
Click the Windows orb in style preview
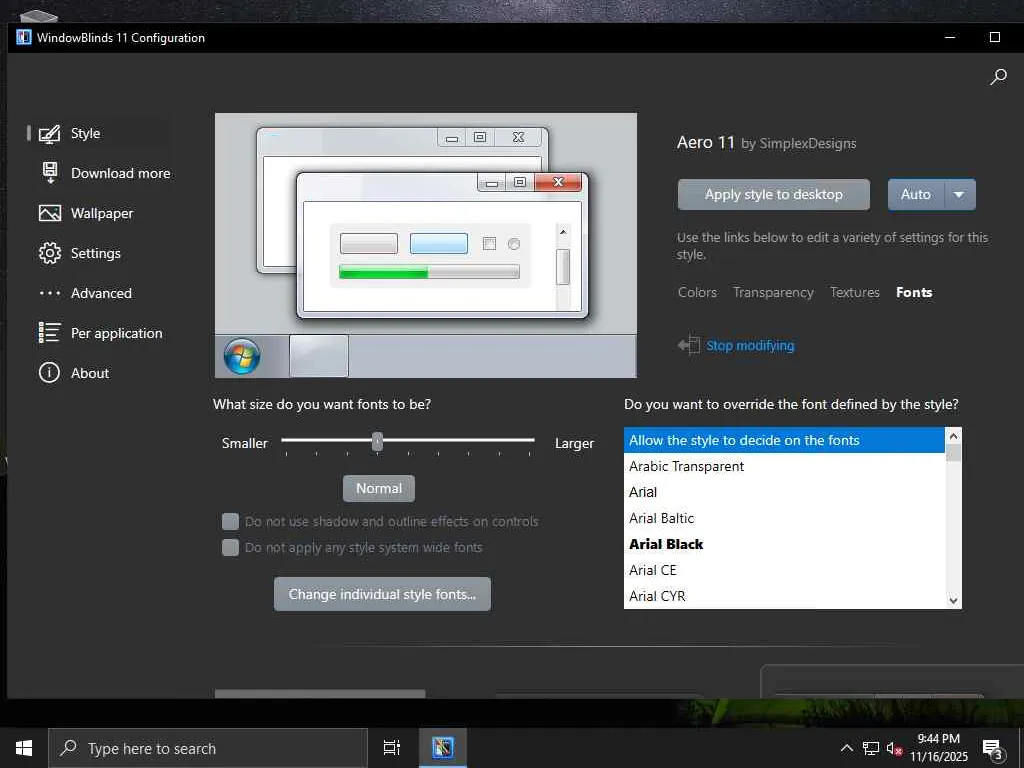pyautogui.click(x=242, y=357)
